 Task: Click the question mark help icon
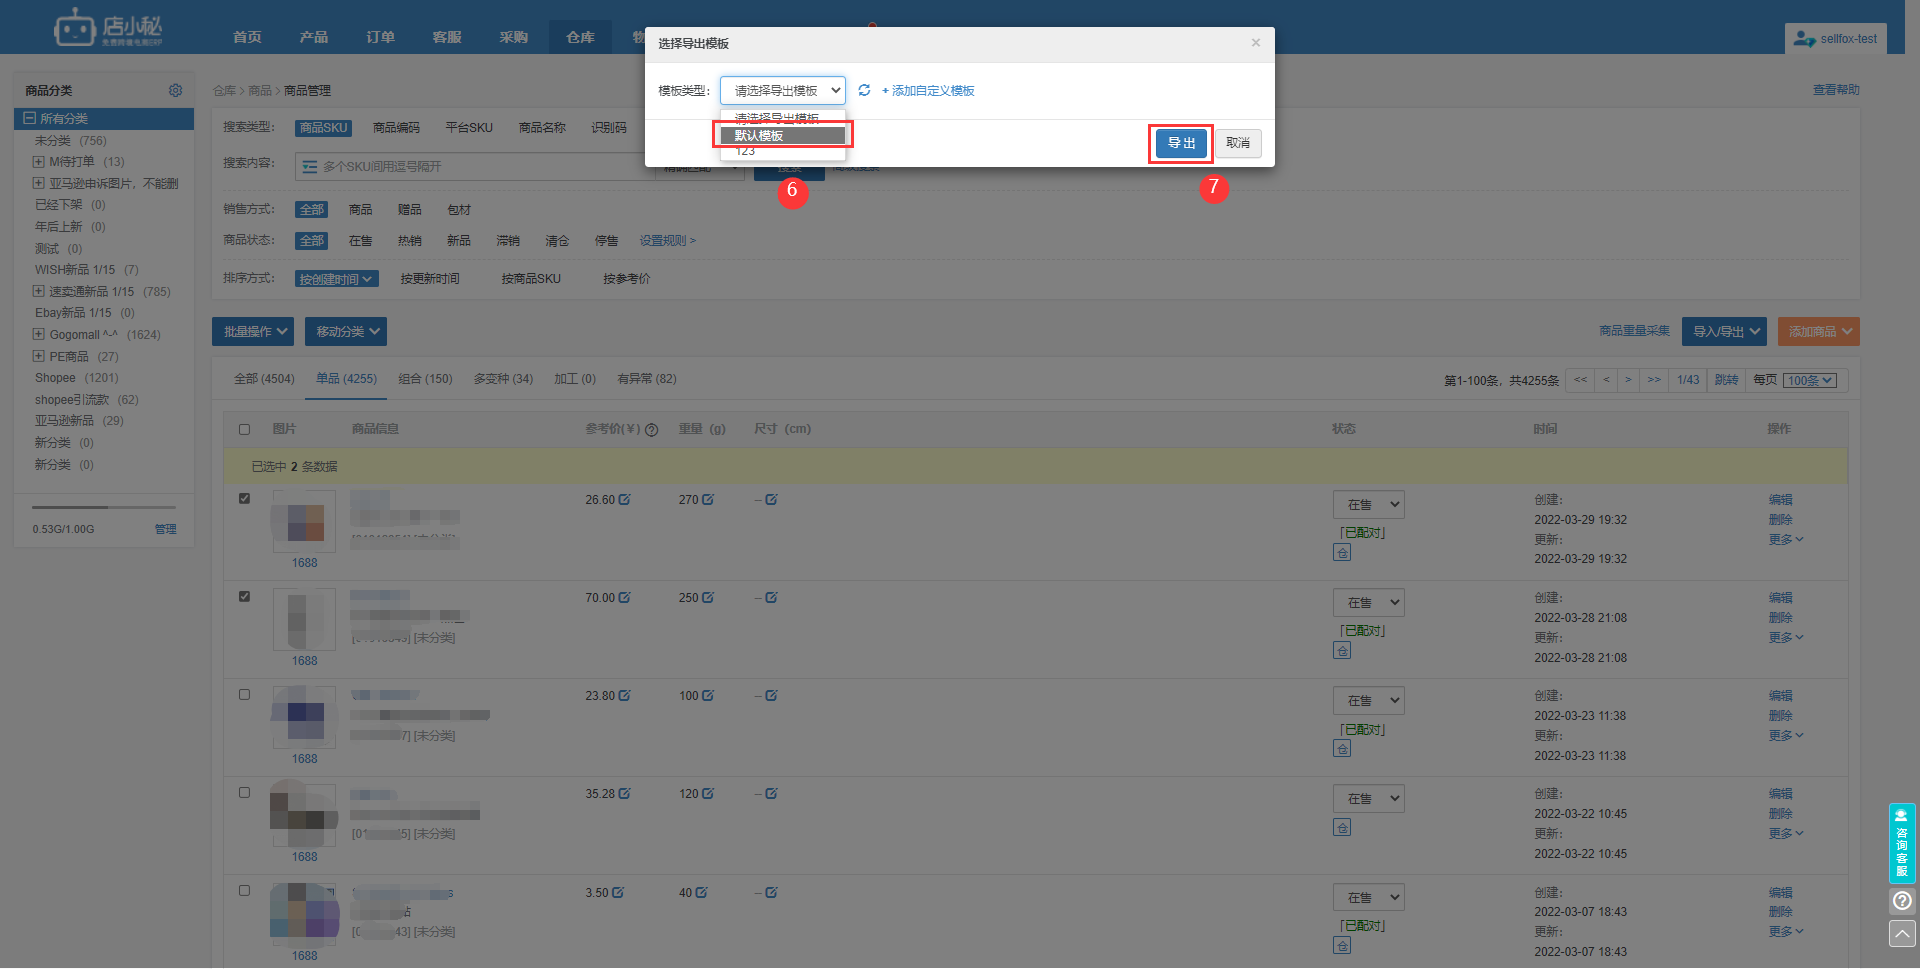coord(1902,900)
